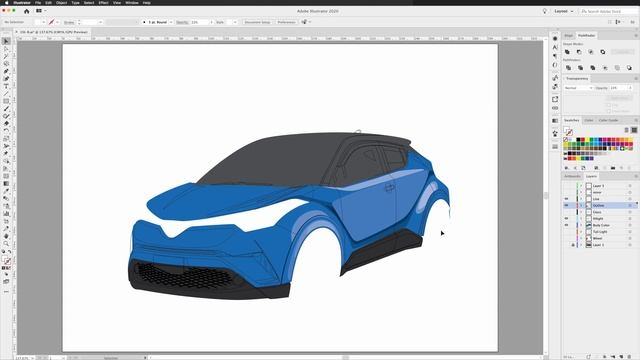Switch to the Color Guide tab
The image size is (640, 360).
[x=608, y=120]
